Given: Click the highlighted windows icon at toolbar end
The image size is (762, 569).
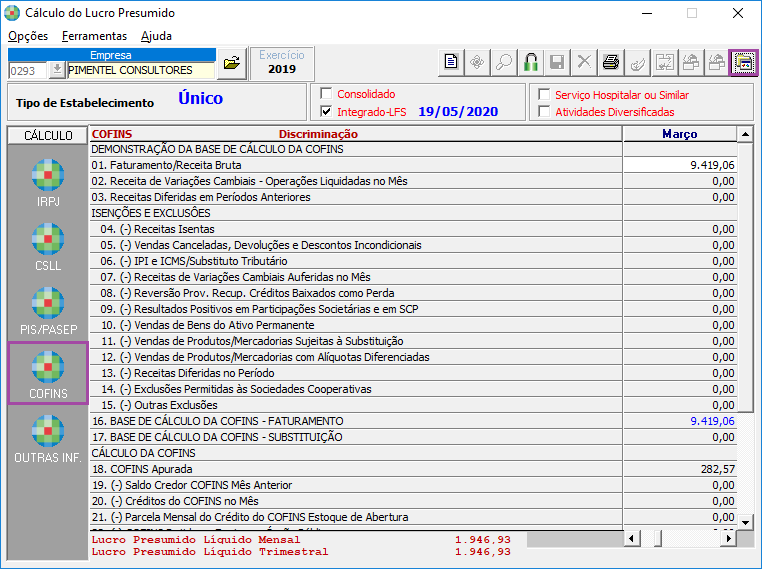Looking at the screenshot, I should click(x=744, y=62).
